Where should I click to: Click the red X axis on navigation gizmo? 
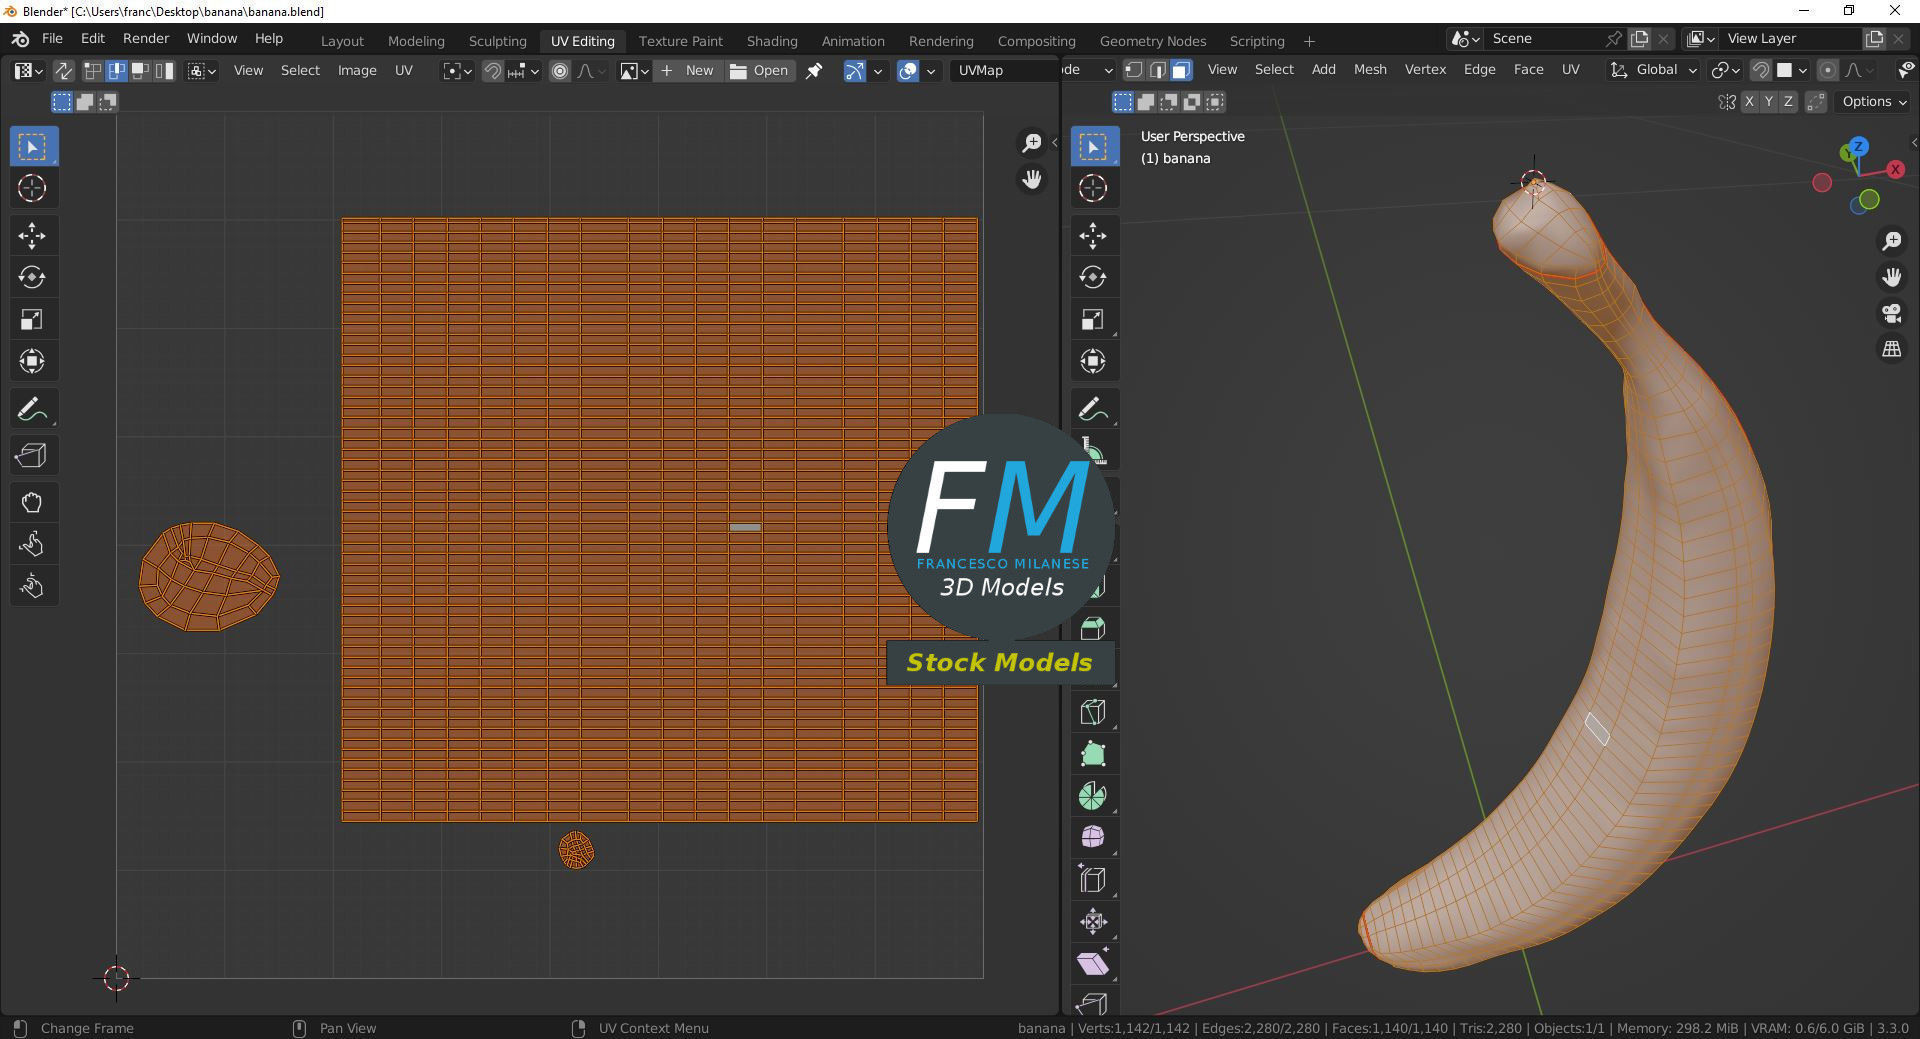pyautogui.click(x=1895, y=170)
